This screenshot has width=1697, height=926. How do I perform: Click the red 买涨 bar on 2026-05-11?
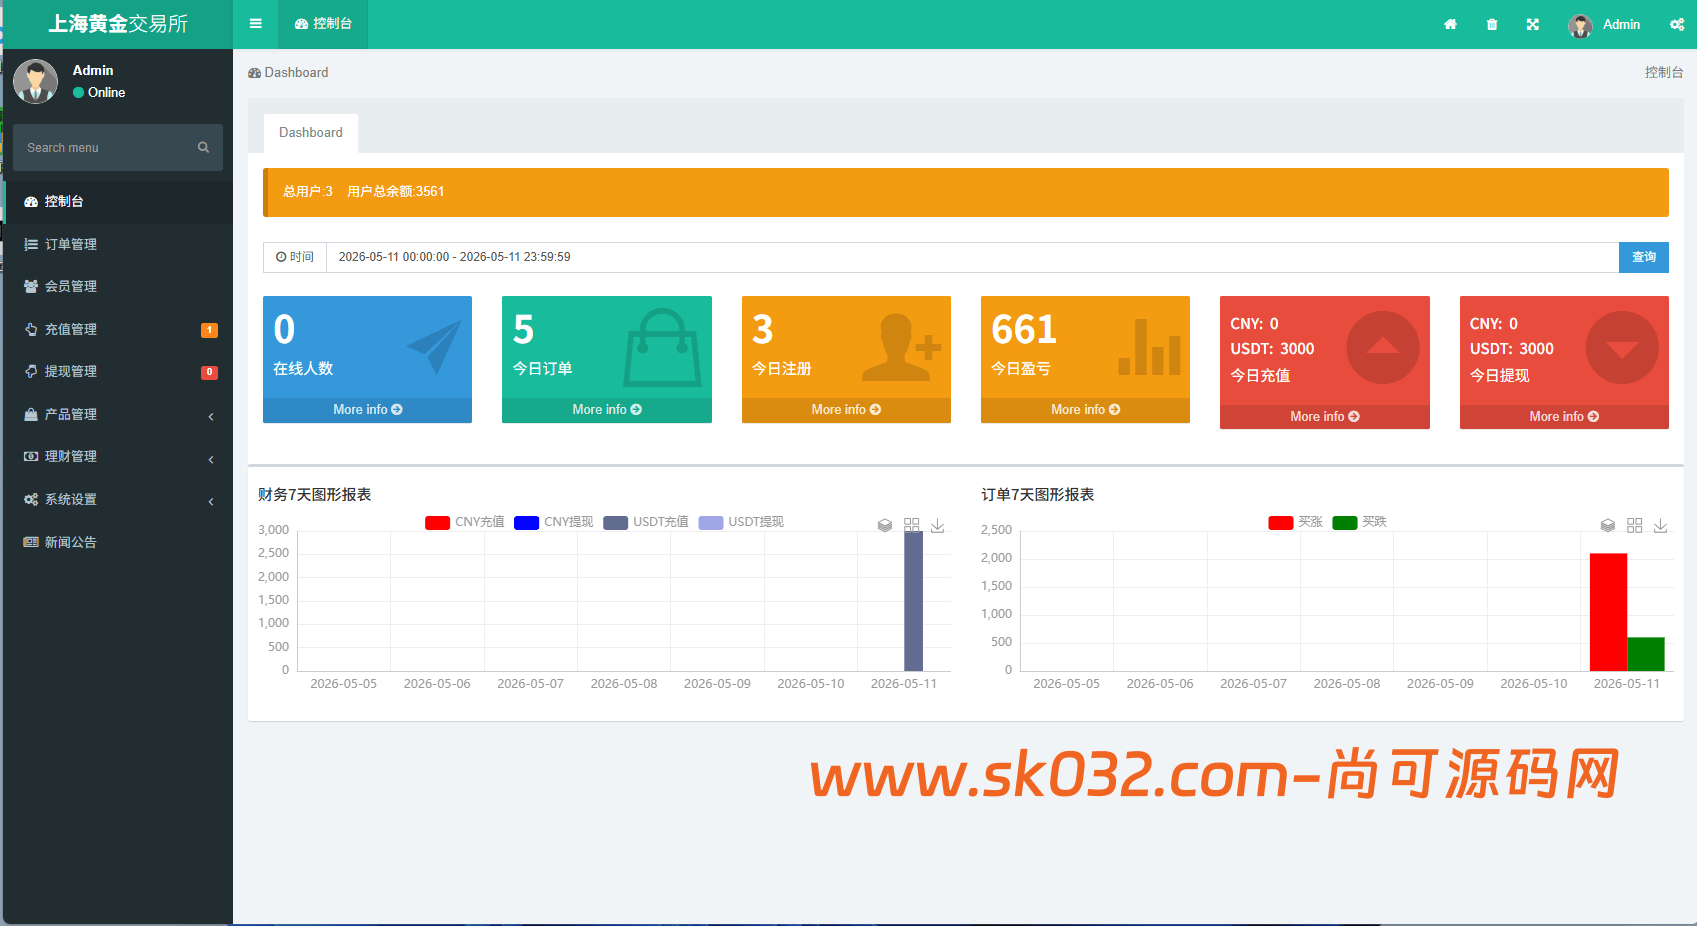(1608, 612)
